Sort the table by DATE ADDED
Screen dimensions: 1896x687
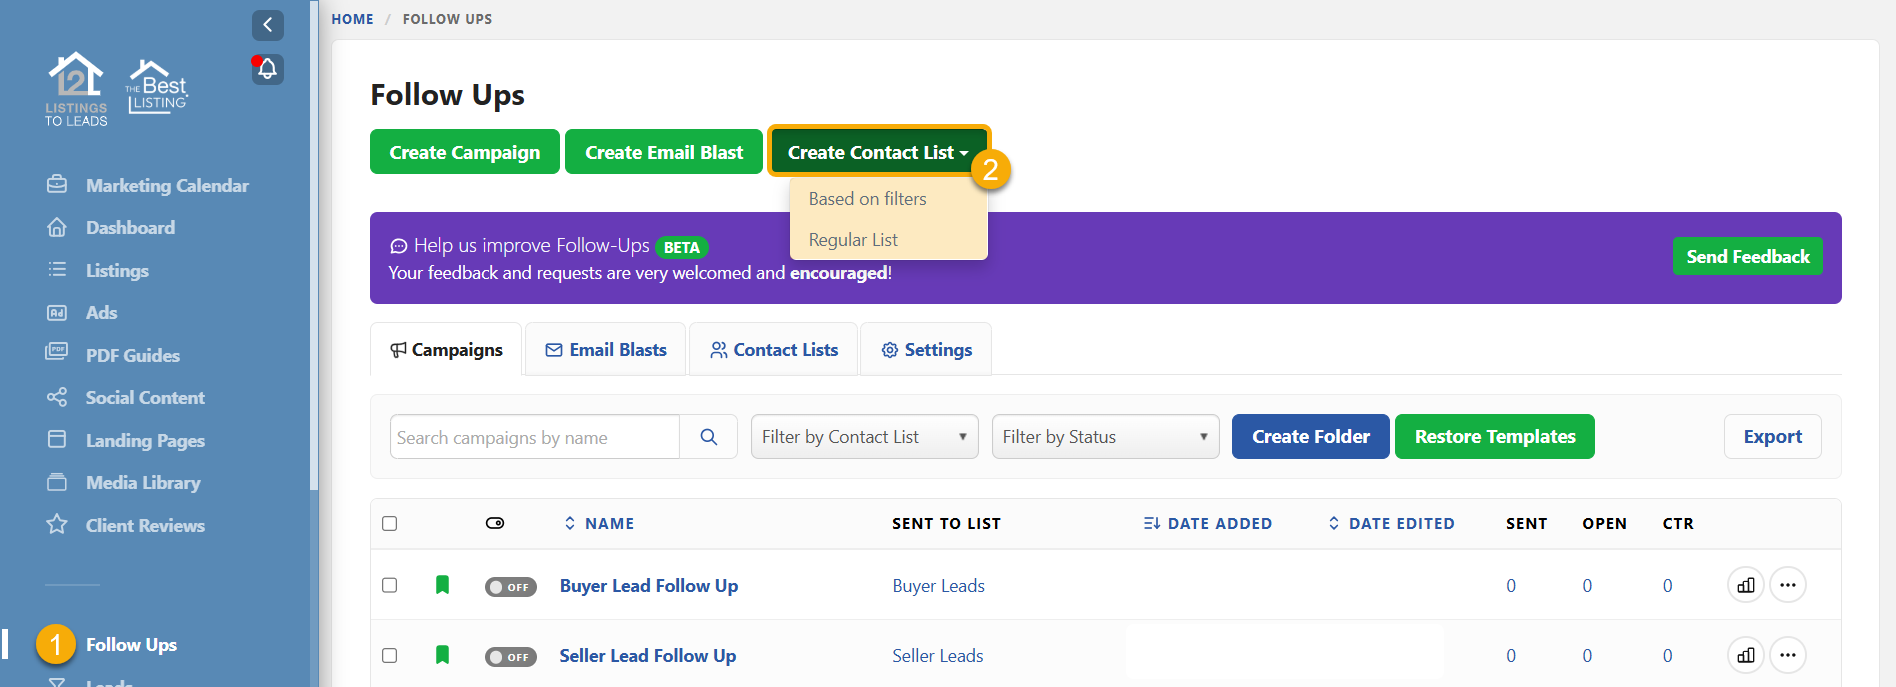click(x=1208, y=523)
